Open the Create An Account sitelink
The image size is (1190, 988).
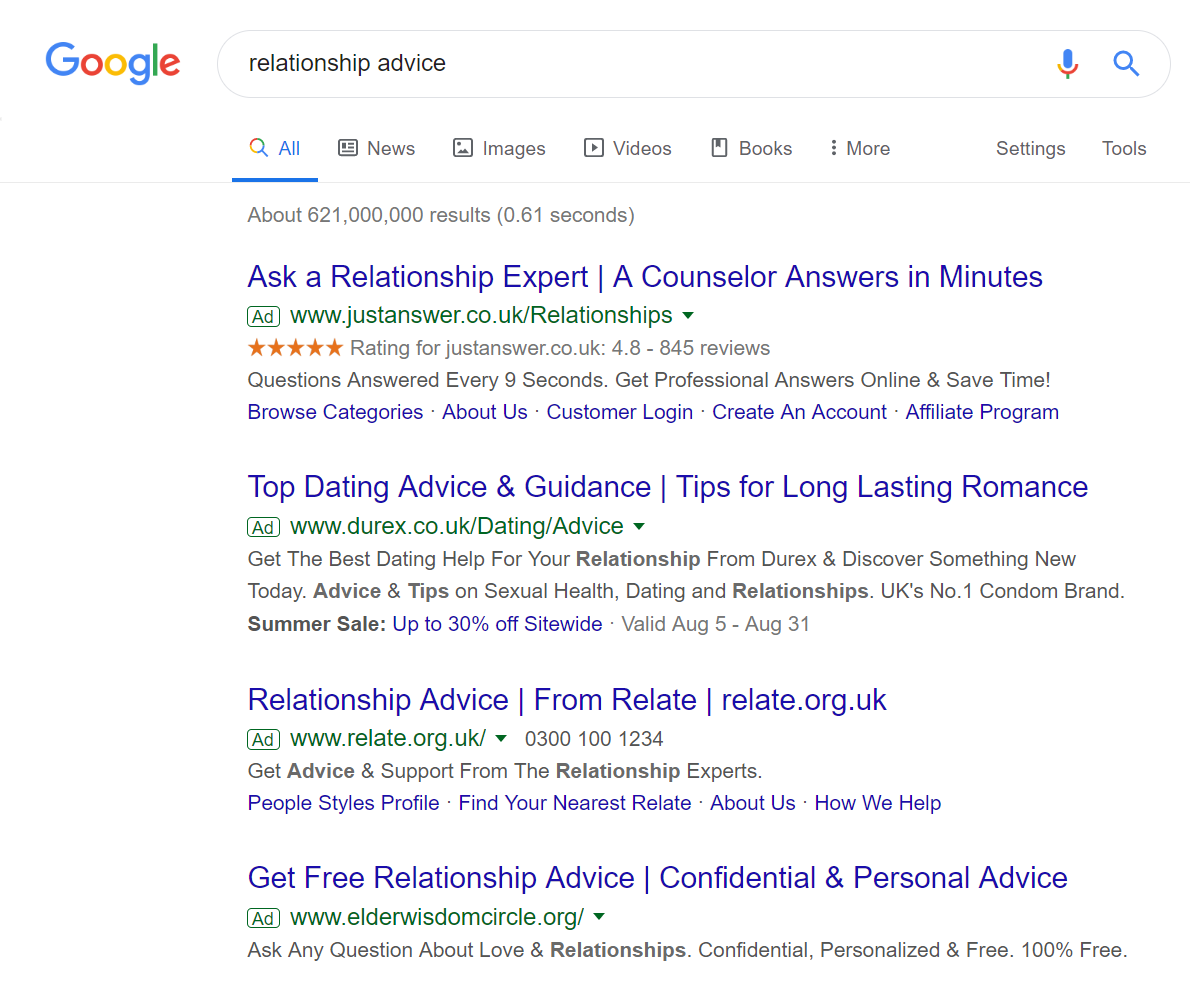pyautogui.click(x=799, y=412)
